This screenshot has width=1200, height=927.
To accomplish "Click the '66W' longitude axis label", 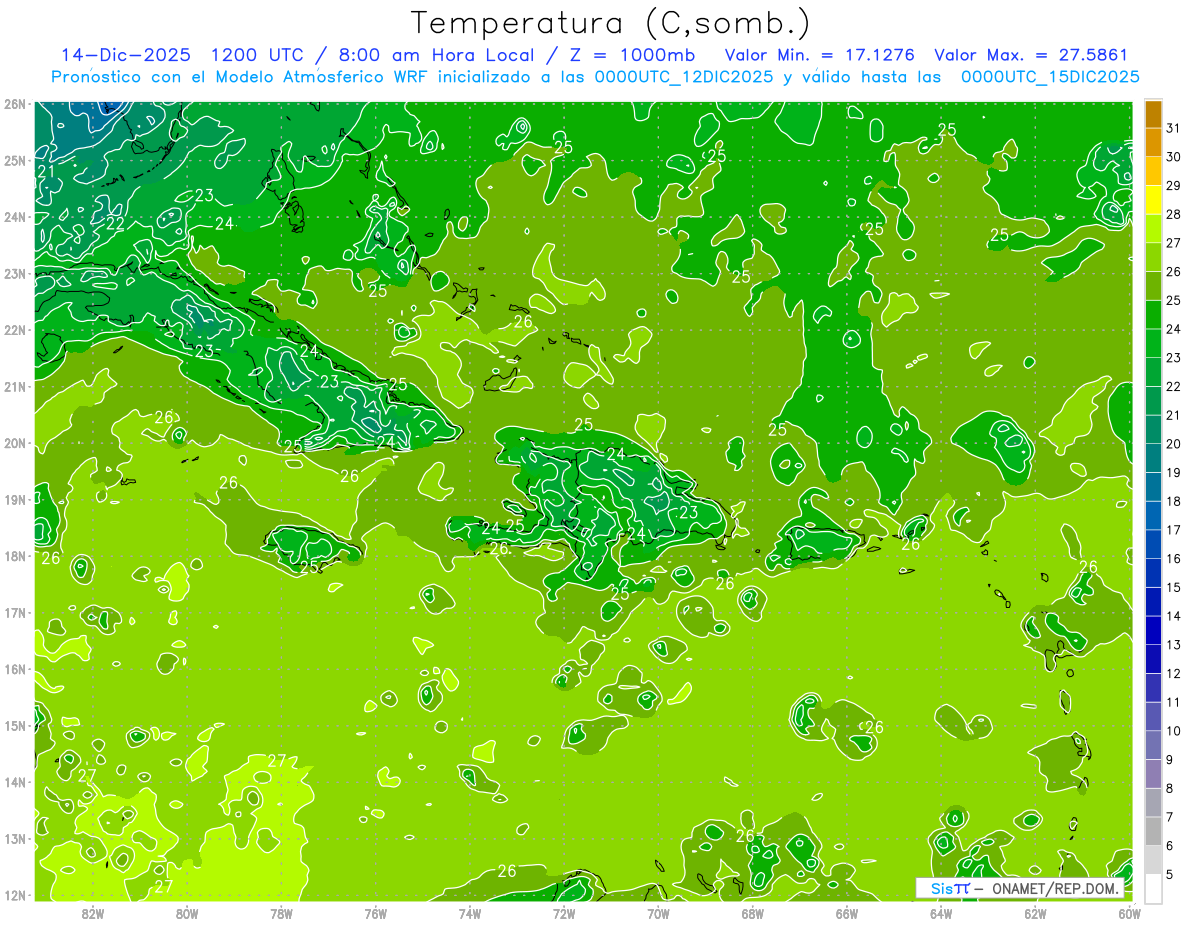I will [846, 914].
